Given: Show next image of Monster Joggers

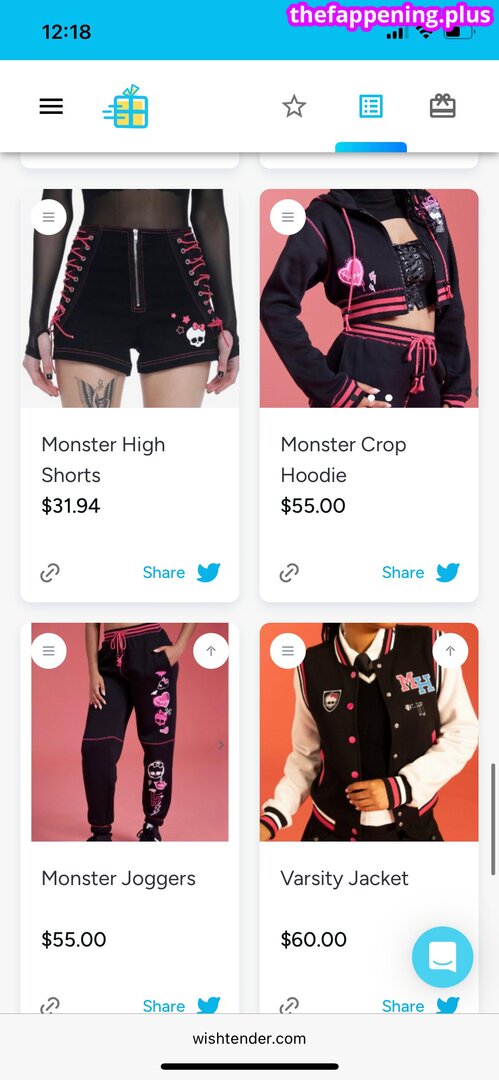Looking at the screenshot, I should tap(221, 745).
